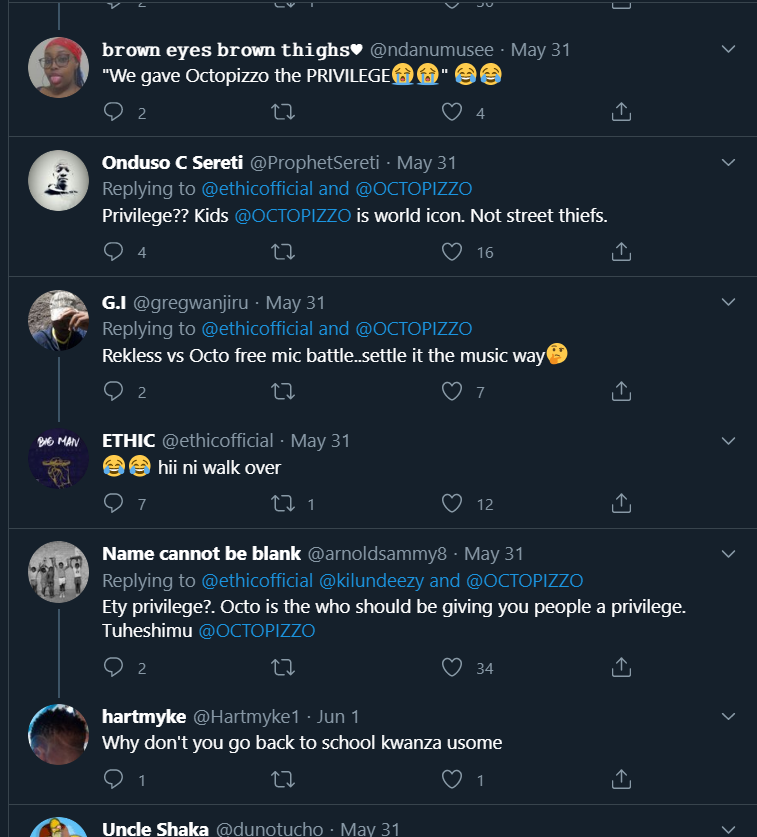Open @kilundeezy profile link
This screenshot has height=837, width=757.
pos(371,580)
